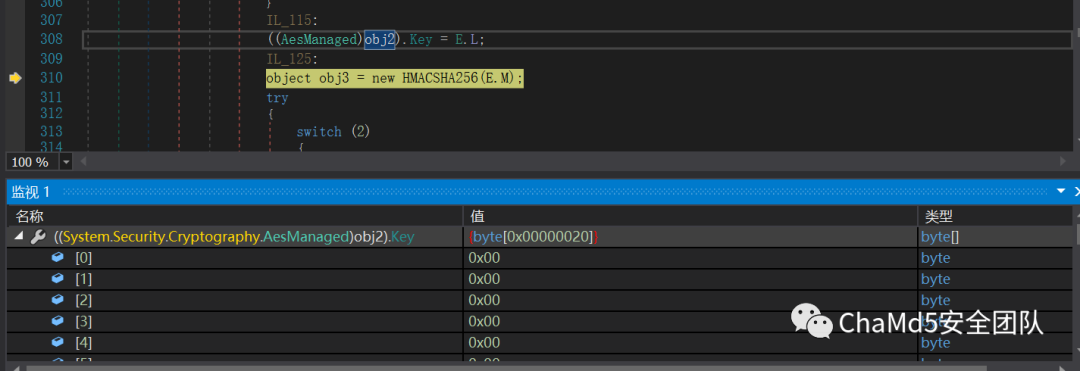Open the 监视 1 panel options dropdown arrow
Viewport: 1080px width, 371px height.
pos(1061,191)
